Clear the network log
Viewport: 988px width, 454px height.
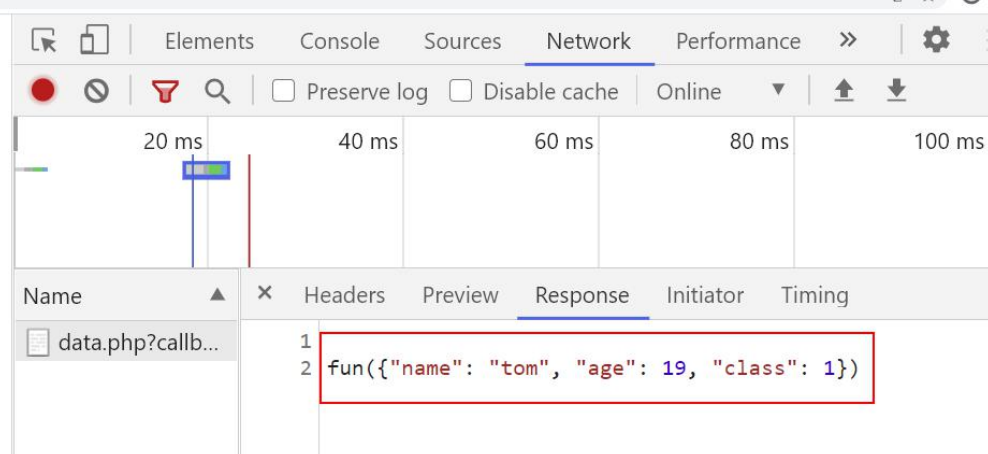point(96,91)
